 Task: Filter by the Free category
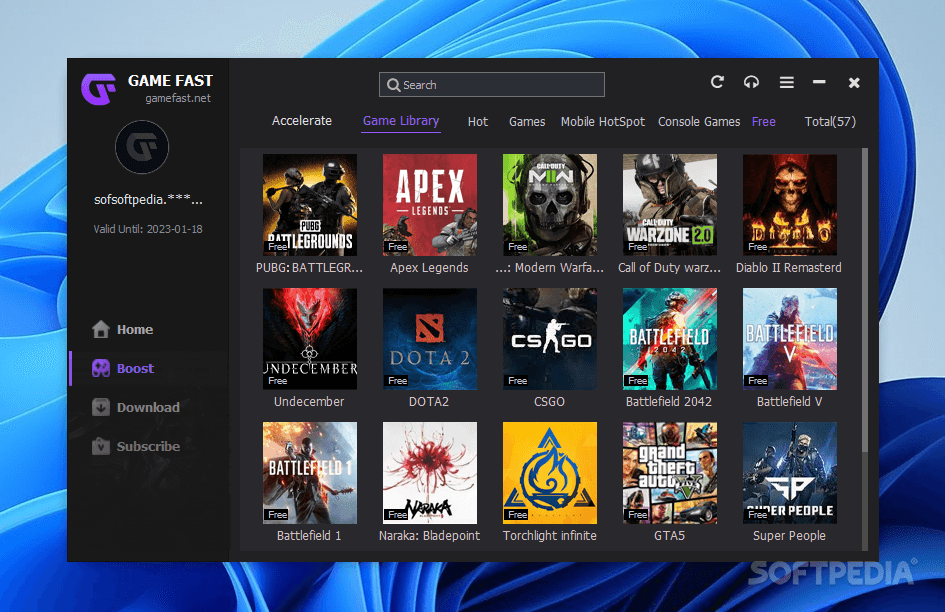click(764, 122)
